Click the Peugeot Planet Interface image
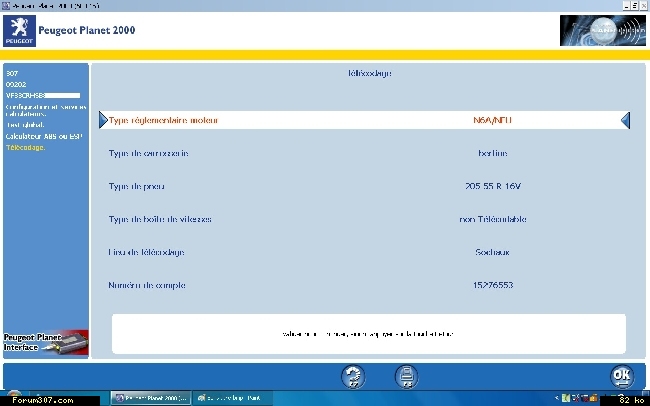The height and width of the screenshot is (406, 650). (46, 343)
